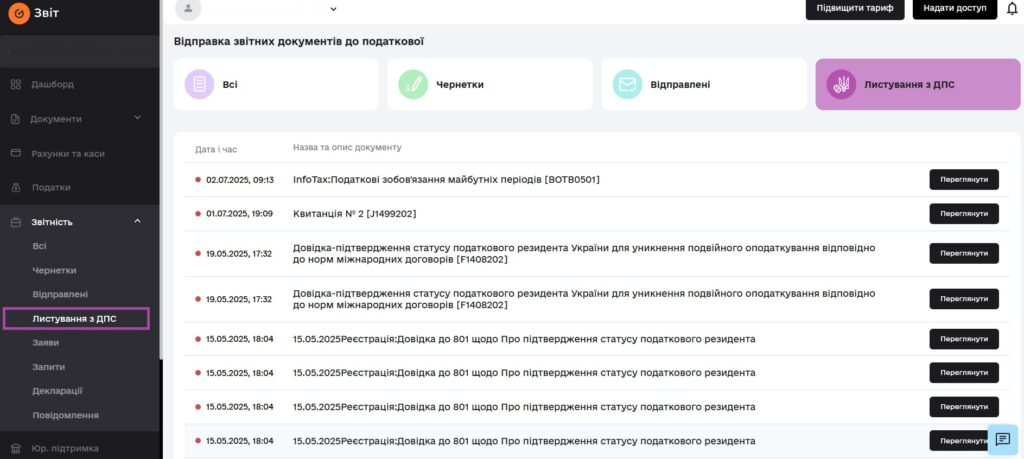
Task: Click the user avatar icon in header
Action: click(x=189, y=8)
